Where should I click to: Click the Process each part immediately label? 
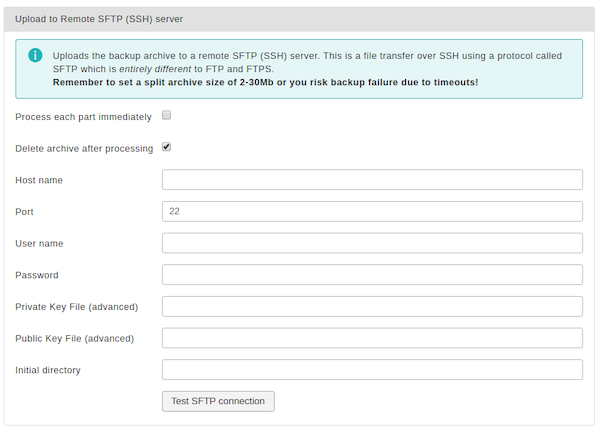tap(83, 117)
